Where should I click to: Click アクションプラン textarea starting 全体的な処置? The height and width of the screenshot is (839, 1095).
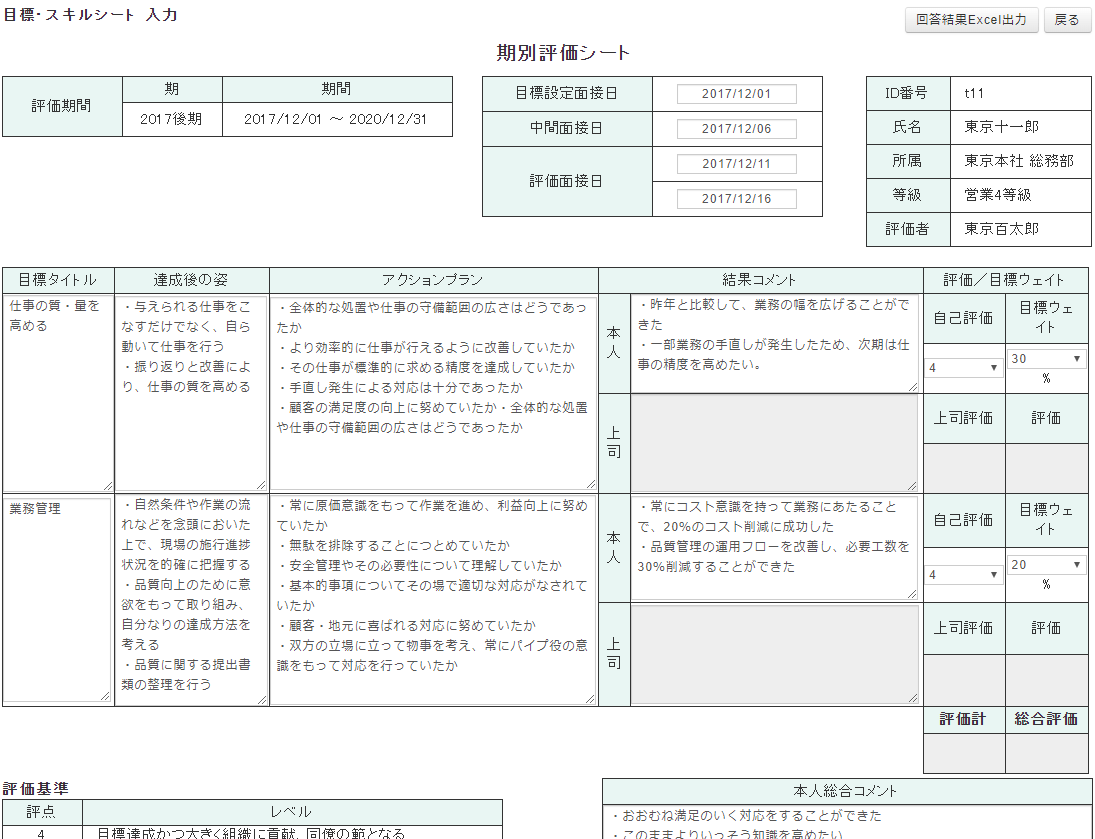coord(434,393)
